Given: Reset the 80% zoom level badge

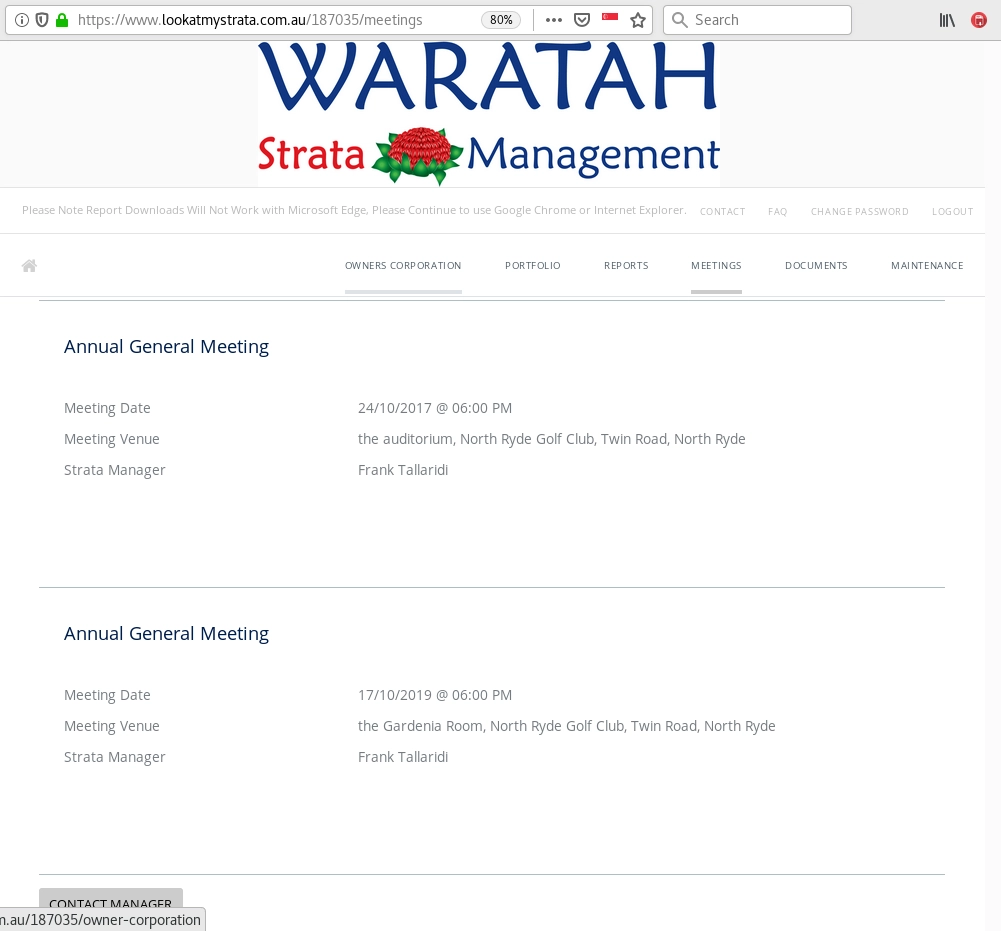Looking at the screenshot, I should pyautogui.click(x=501, y=20).
